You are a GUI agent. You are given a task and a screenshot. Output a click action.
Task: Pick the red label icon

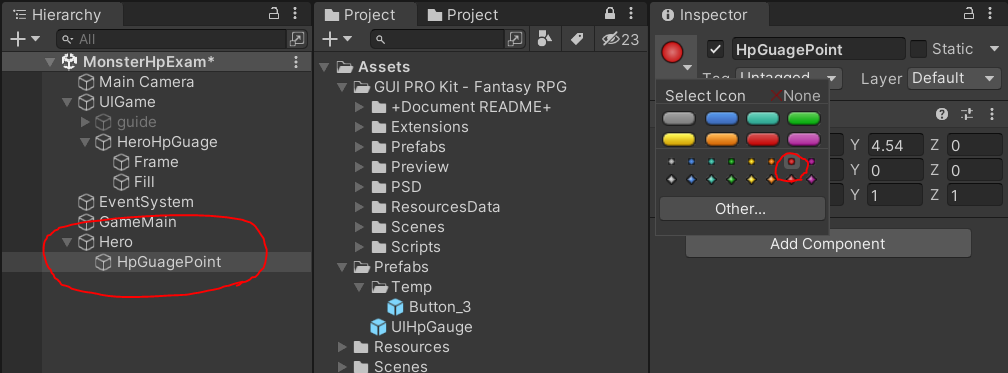tap(762, 139)
